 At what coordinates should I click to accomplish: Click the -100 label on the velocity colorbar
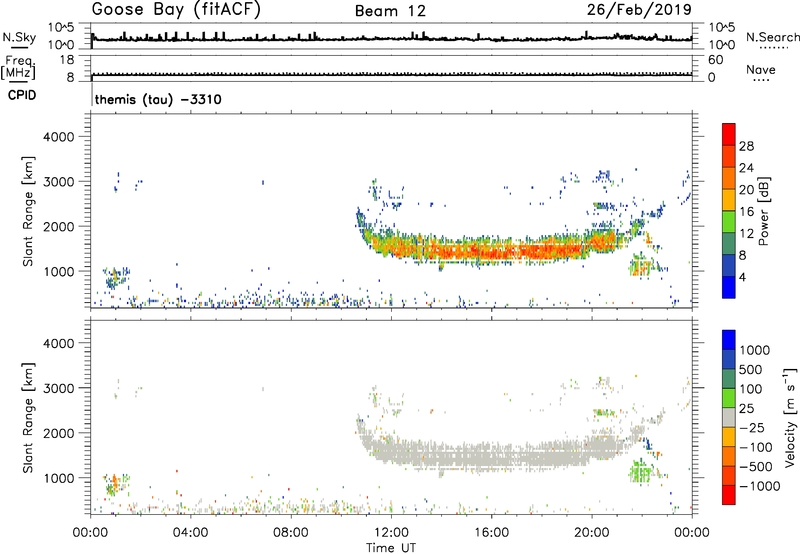pos(756,447)
